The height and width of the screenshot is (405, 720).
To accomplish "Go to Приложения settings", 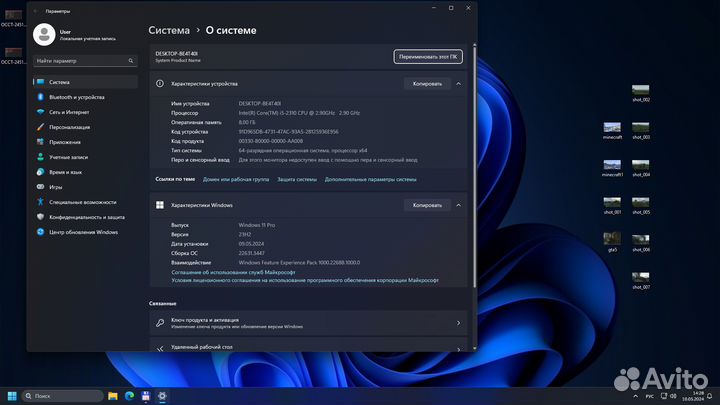I will (65, 142).
